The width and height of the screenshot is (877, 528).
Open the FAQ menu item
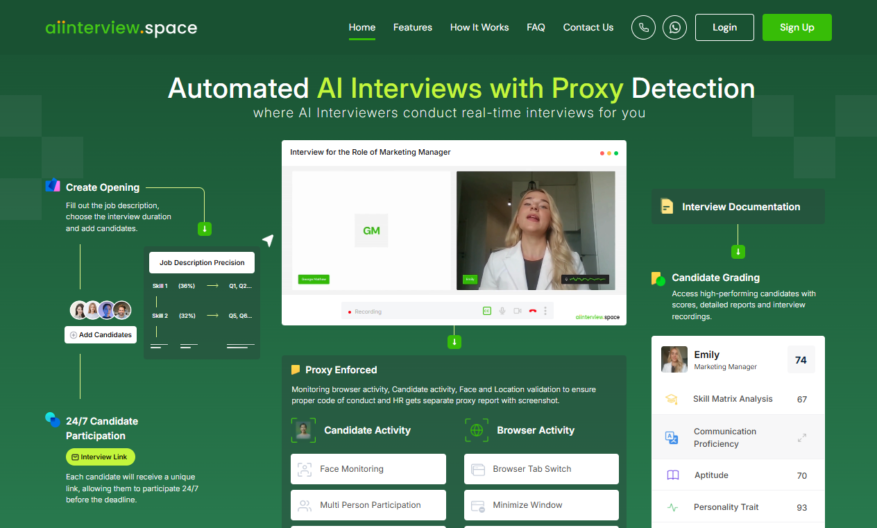tap(536, 27)
